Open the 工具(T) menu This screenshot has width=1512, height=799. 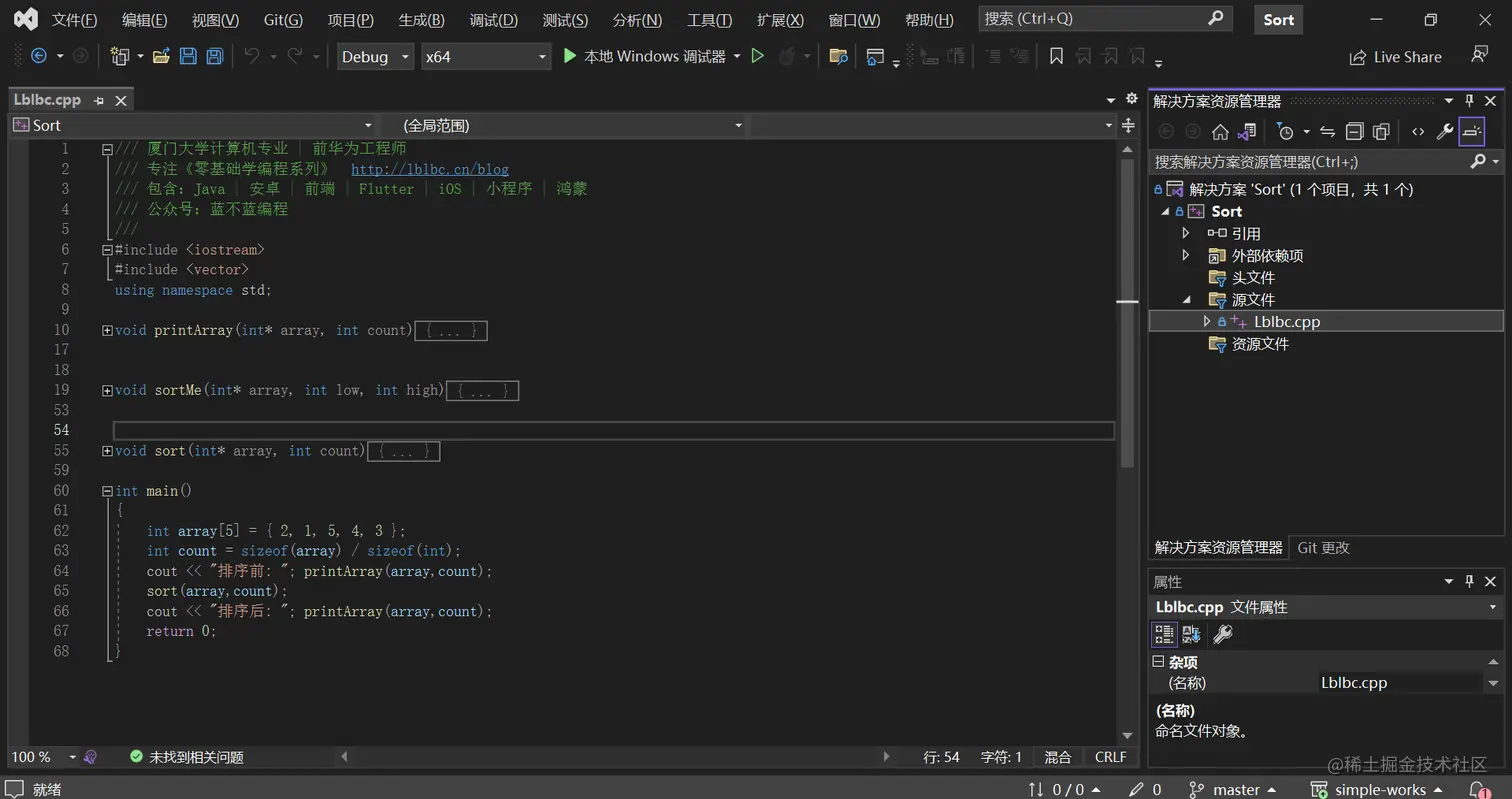coord(709,20)
